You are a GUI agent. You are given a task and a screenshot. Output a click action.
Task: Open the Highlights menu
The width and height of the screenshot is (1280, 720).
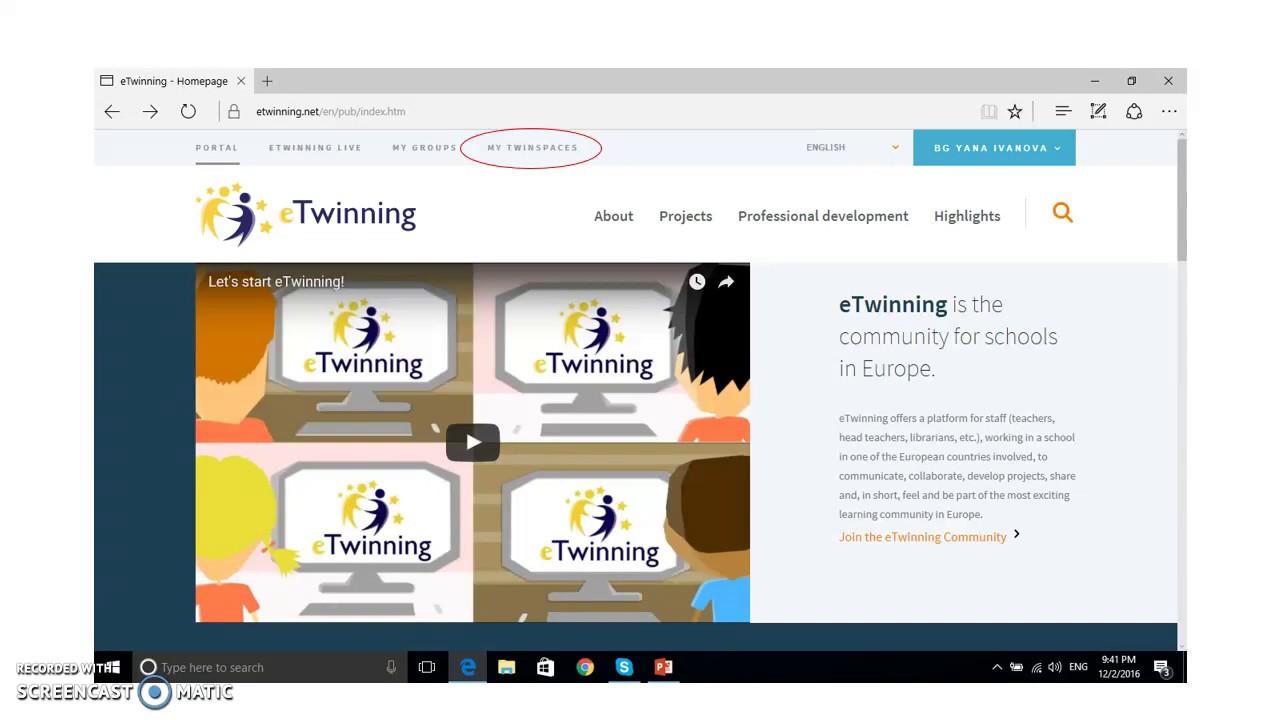[x=967, y=216]
